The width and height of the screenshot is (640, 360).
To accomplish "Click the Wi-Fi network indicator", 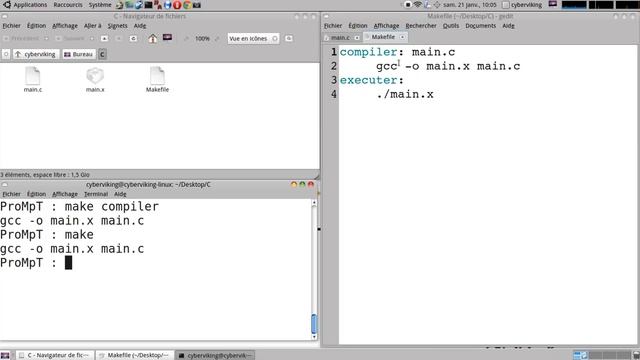I will pyautogui.click(x=418, y=5).
